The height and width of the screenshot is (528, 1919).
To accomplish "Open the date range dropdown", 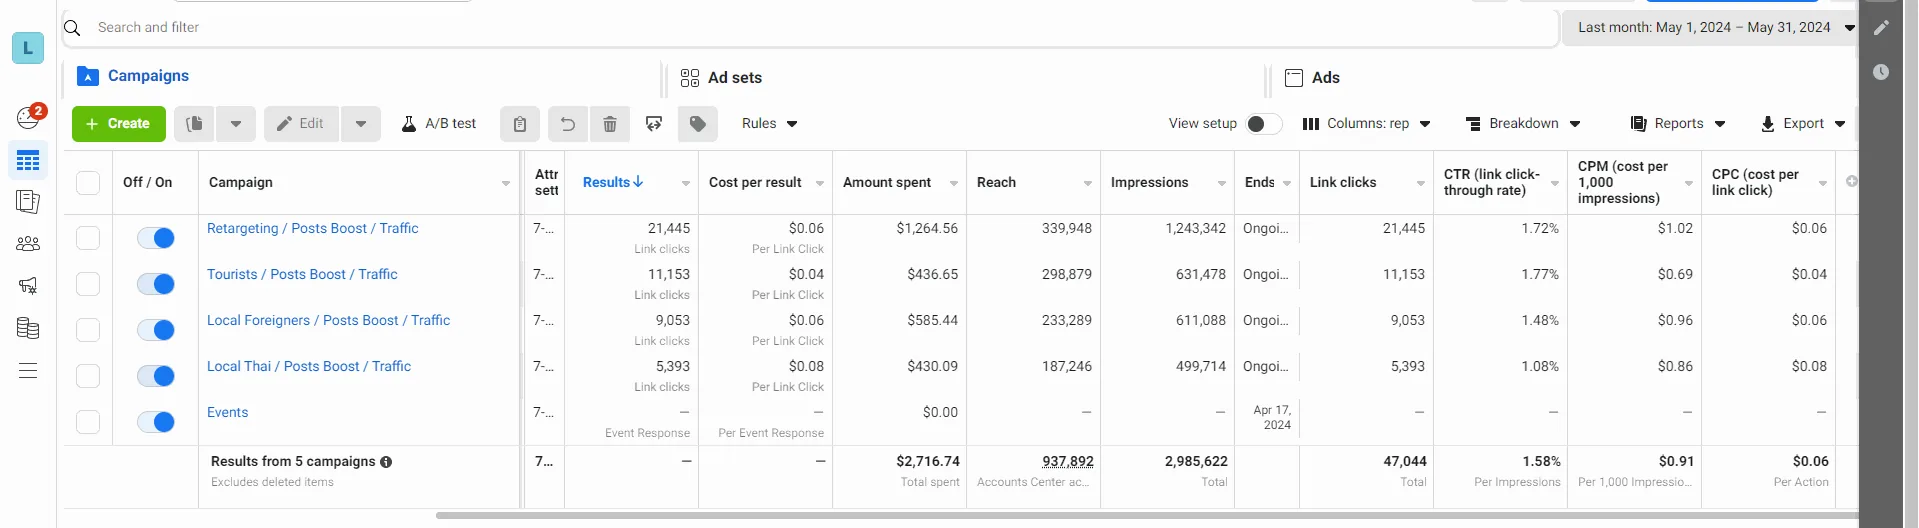I will [x=1710, y=28].
